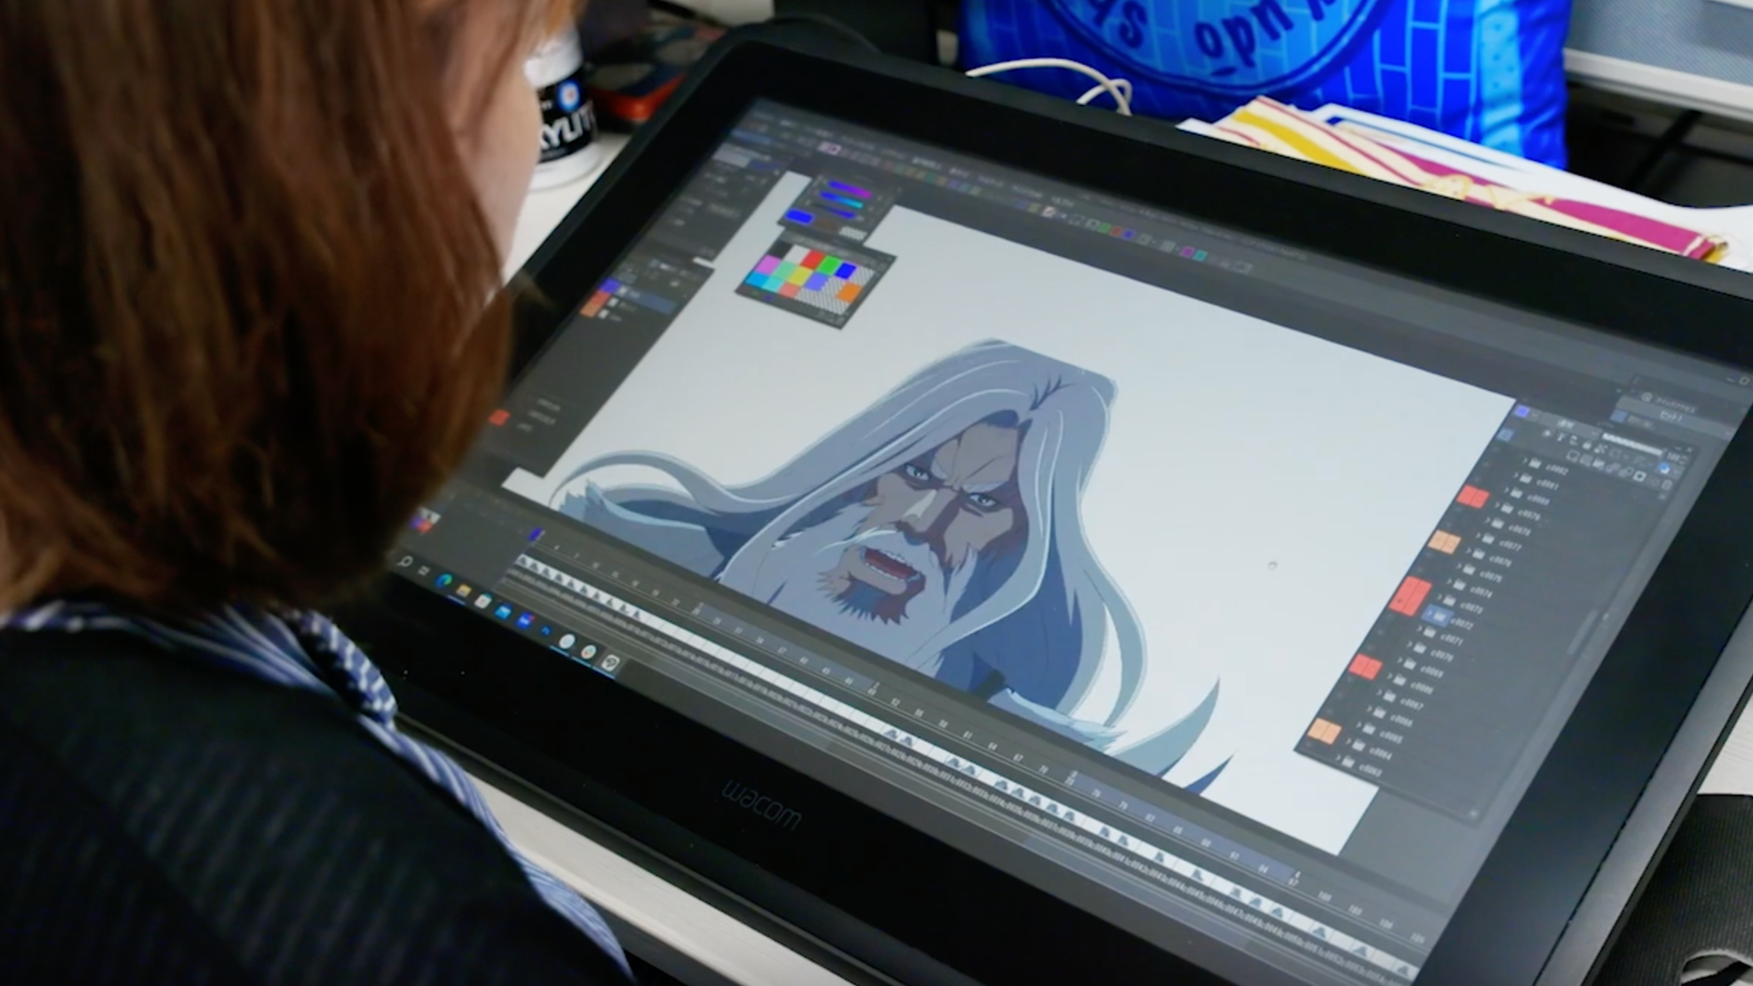Pick the white swatch in the color set
The width and height of the screenshot is (1753, 986).
[796, 252]
